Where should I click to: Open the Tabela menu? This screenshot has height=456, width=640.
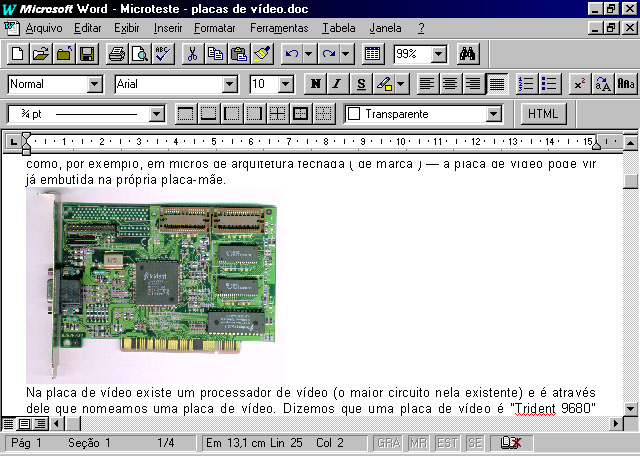(x=338, y=28)
